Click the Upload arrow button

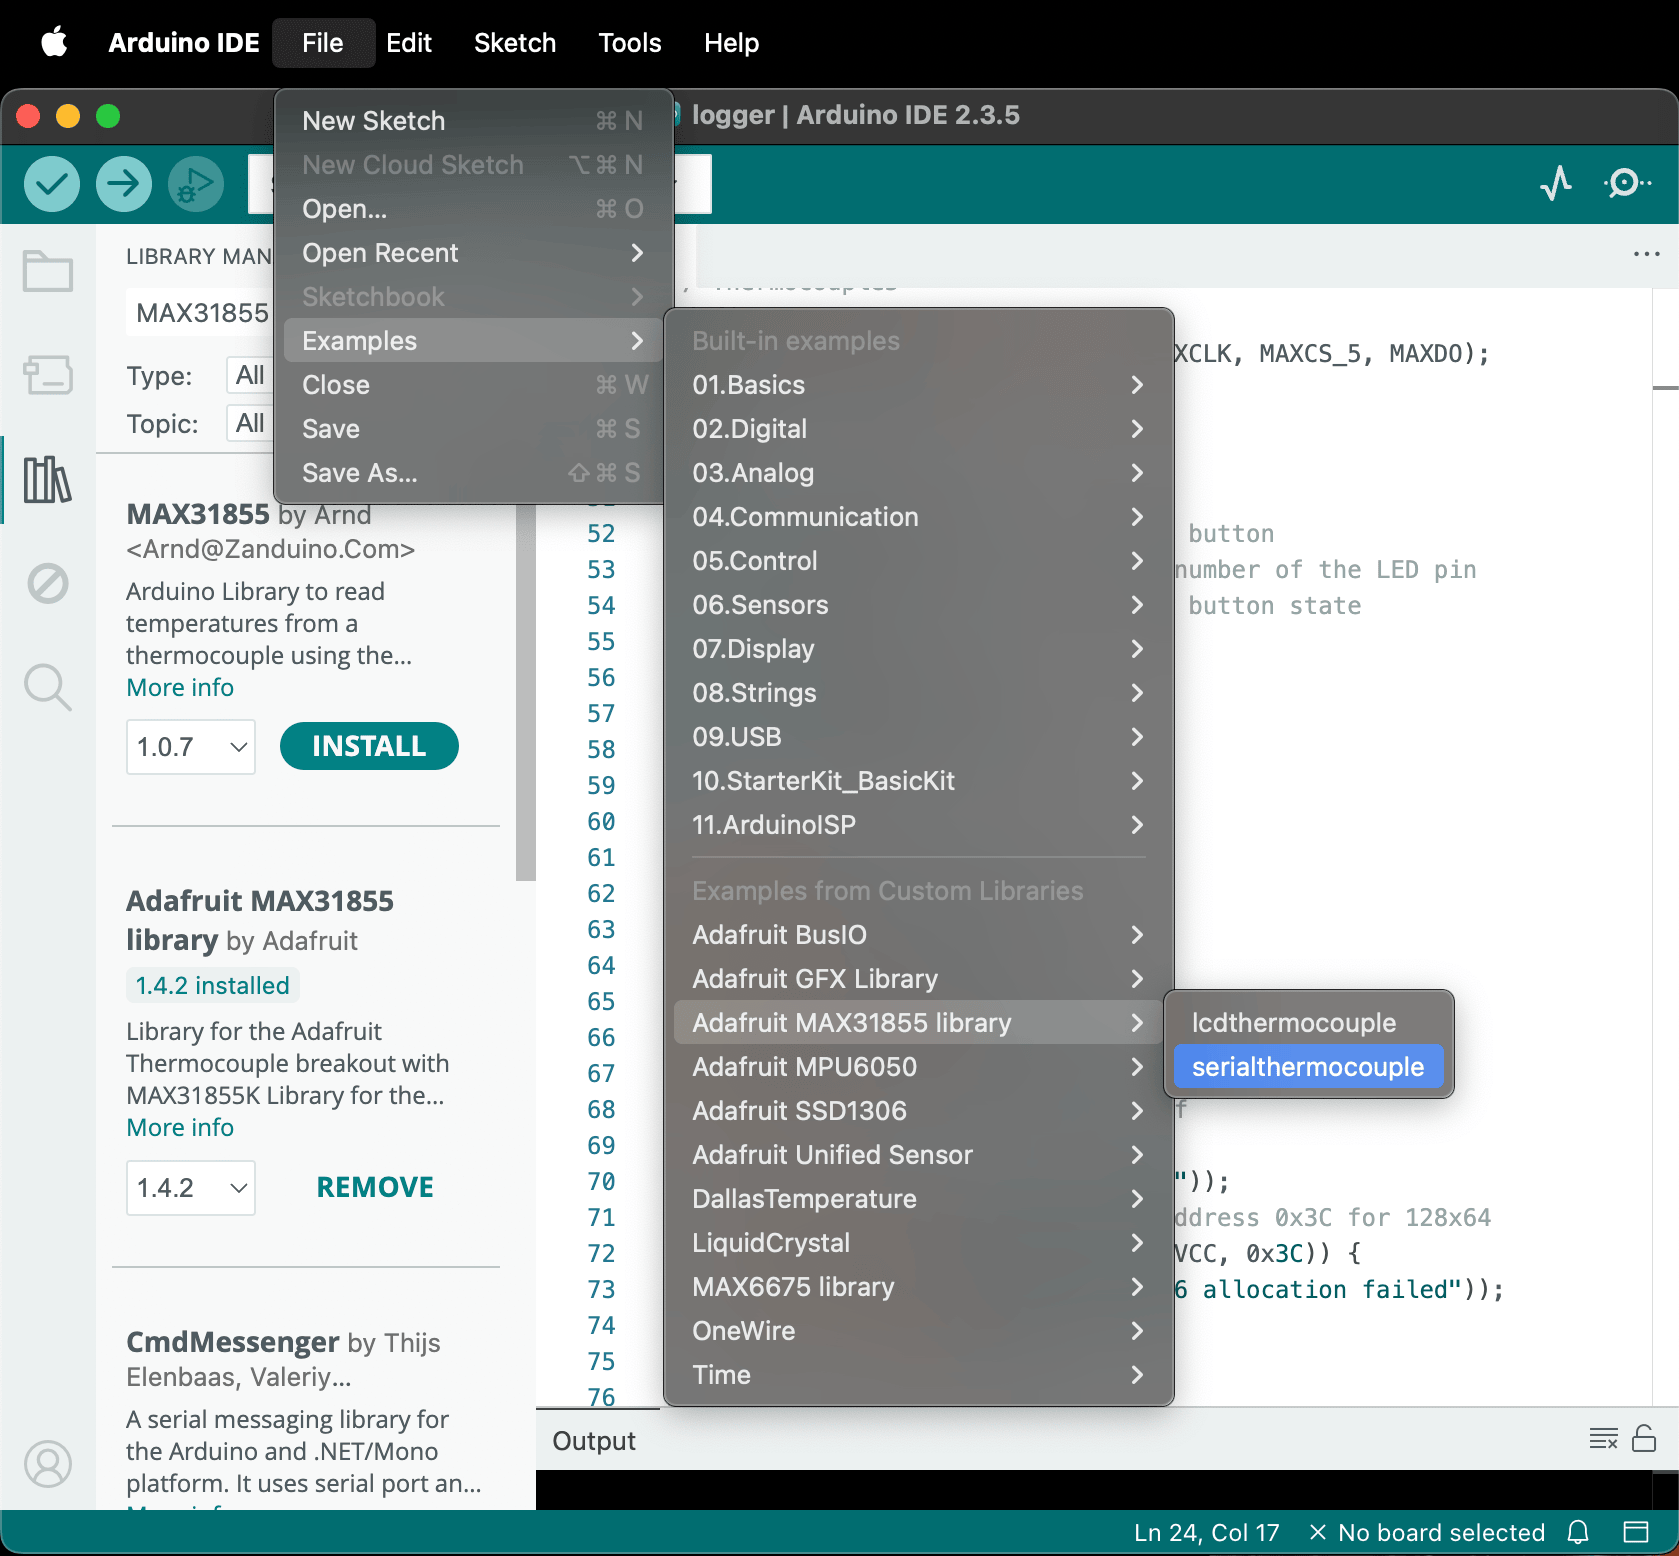(124, 184)
